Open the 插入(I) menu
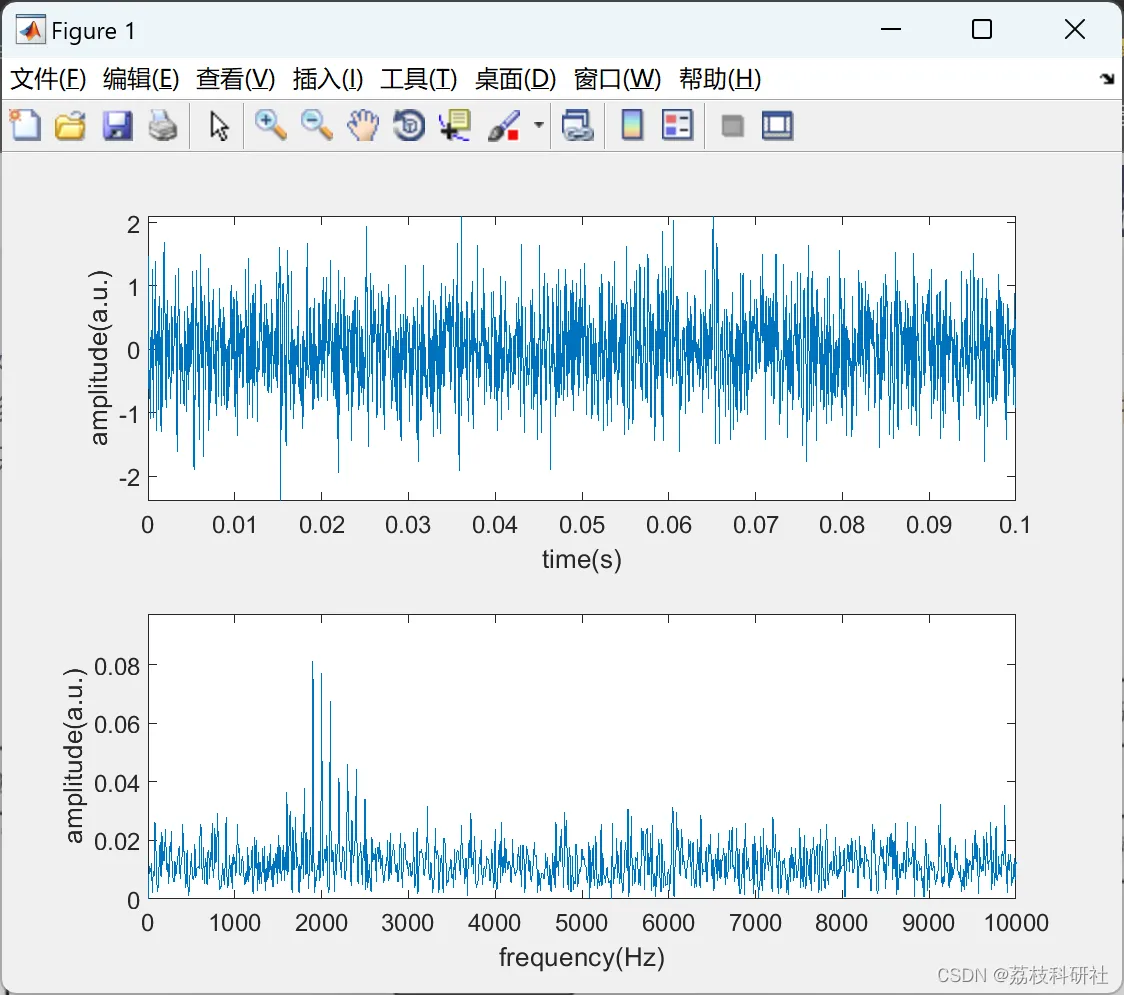The width and height of the screenshot is (1124, 995). point(328,79)
